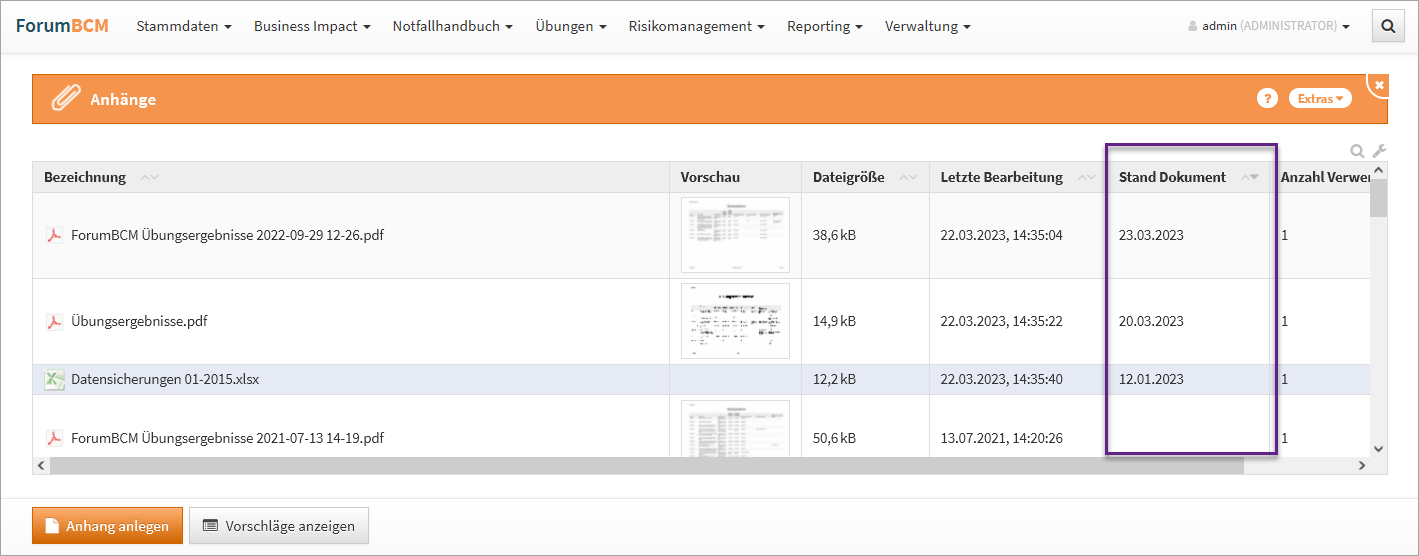
Task: Click file size 38,6 kB
Action: tap(834, 236)
